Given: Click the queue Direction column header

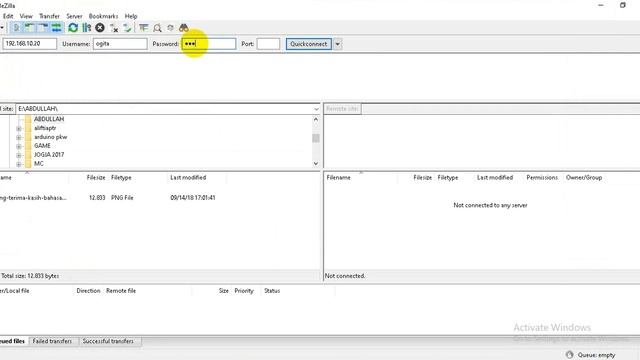Looking at the screenshot, I should (88, 291).
